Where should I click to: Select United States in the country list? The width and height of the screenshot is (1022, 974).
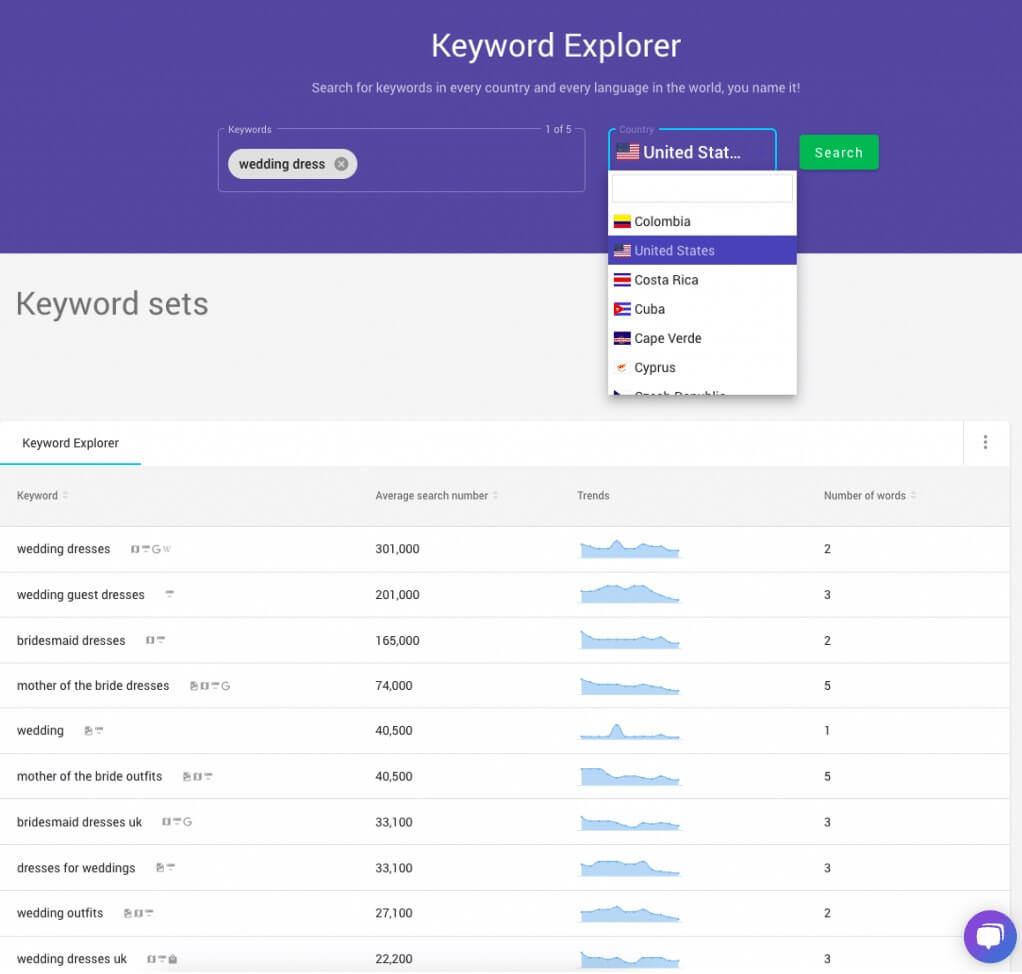(x=702, y=250)
